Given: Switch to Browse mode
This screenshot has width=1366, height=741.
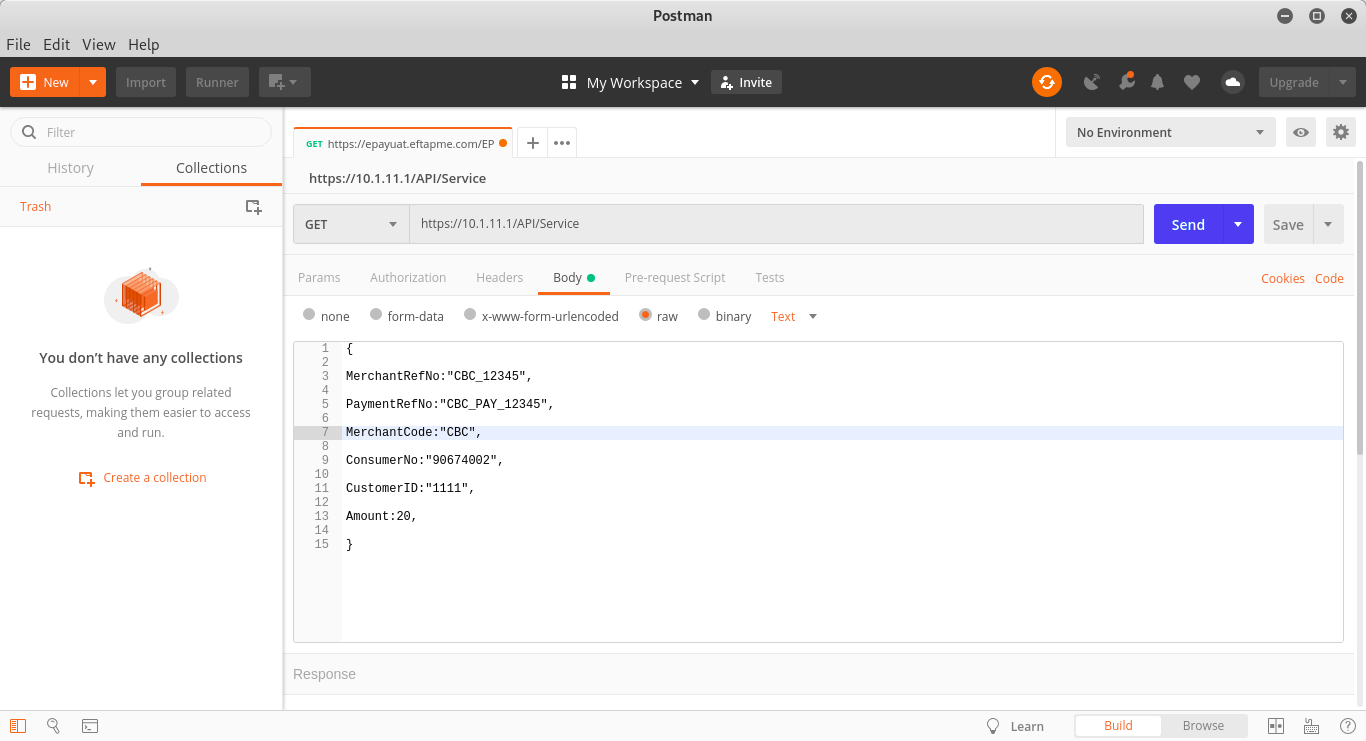Looking at the screenshot, I should (x=1203, y=726).
